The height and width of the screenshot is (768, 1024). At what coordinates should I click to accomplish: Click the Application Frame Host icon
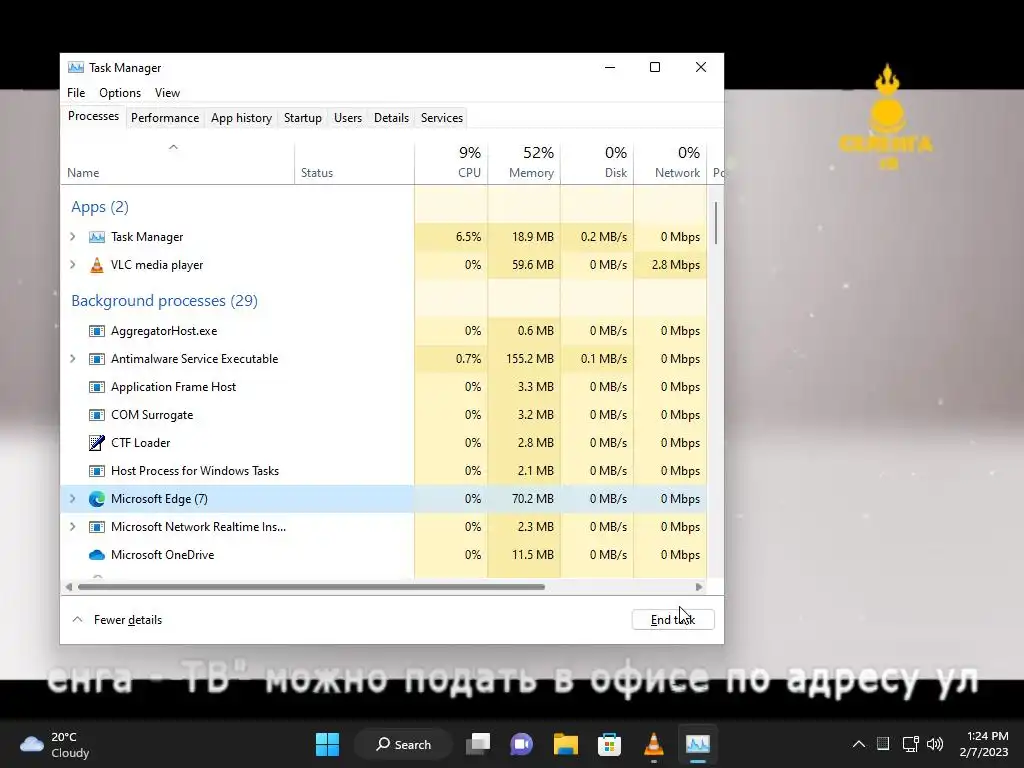point(97,387)
